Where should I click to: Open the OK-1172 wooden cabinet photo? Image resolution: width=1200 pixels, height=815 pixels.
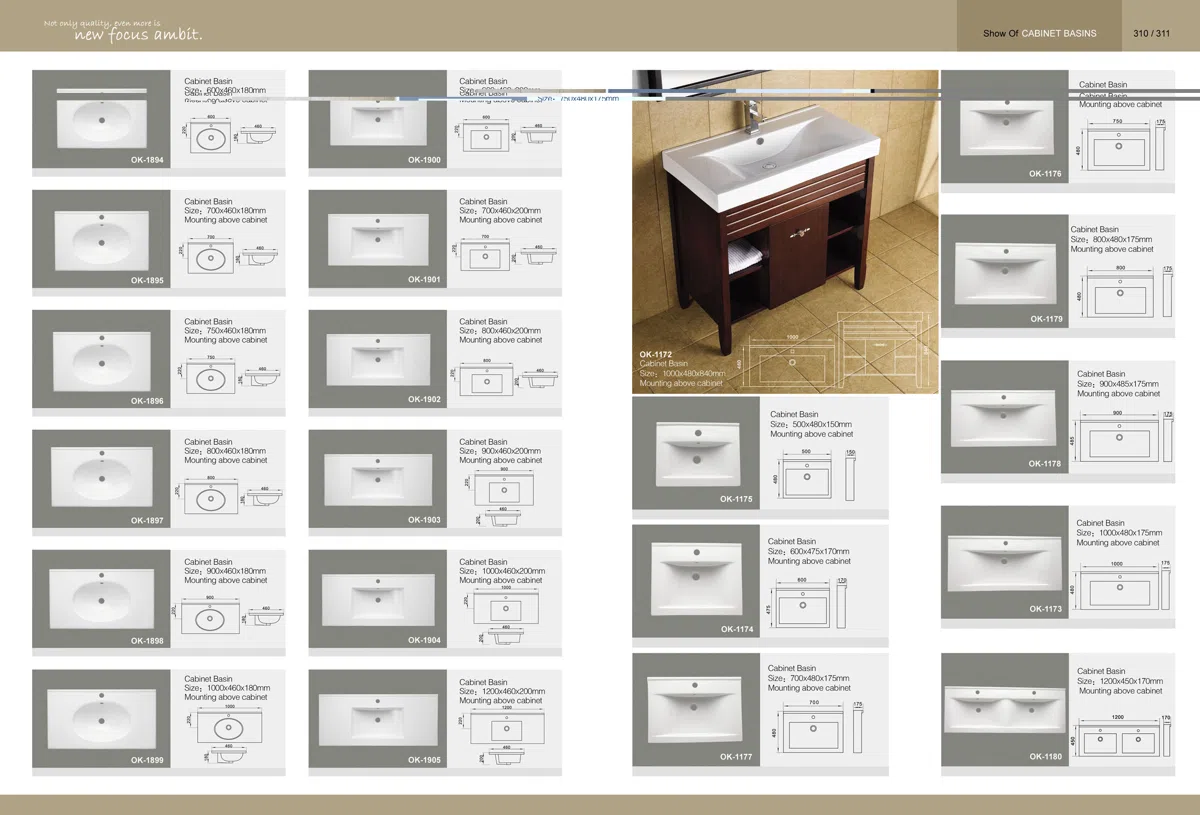tap(785, 231)
